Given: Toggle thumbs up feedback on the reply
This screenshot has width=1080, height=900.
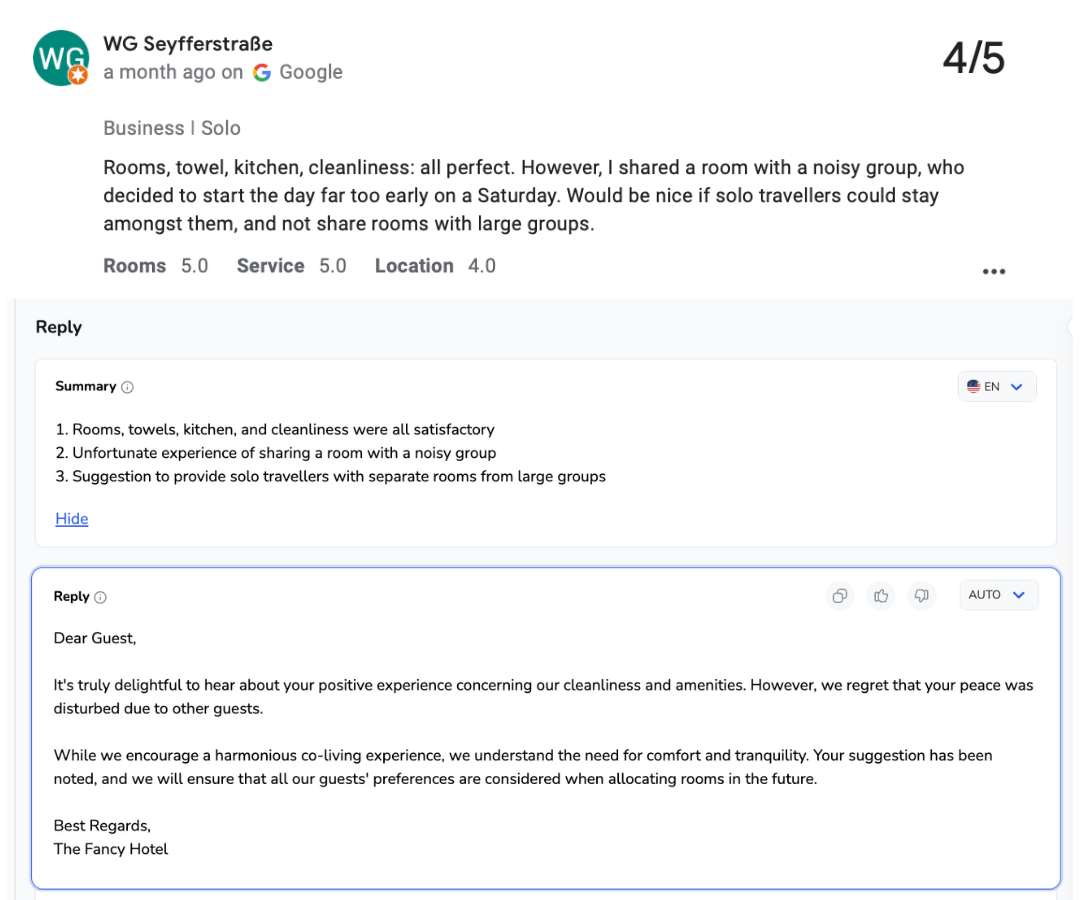Looking at the screenshot, I should point(881,595).
